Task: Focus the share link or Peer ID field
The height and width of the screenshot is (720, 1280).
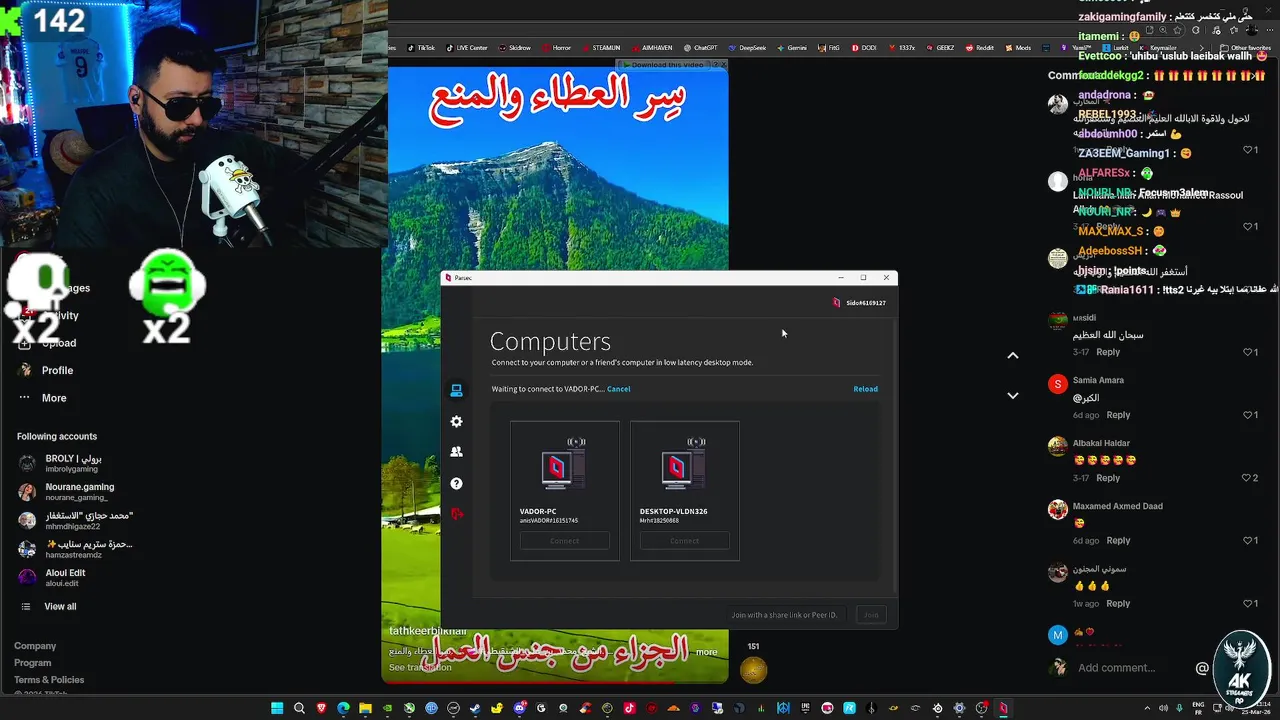Action: [x=784, y=615]
